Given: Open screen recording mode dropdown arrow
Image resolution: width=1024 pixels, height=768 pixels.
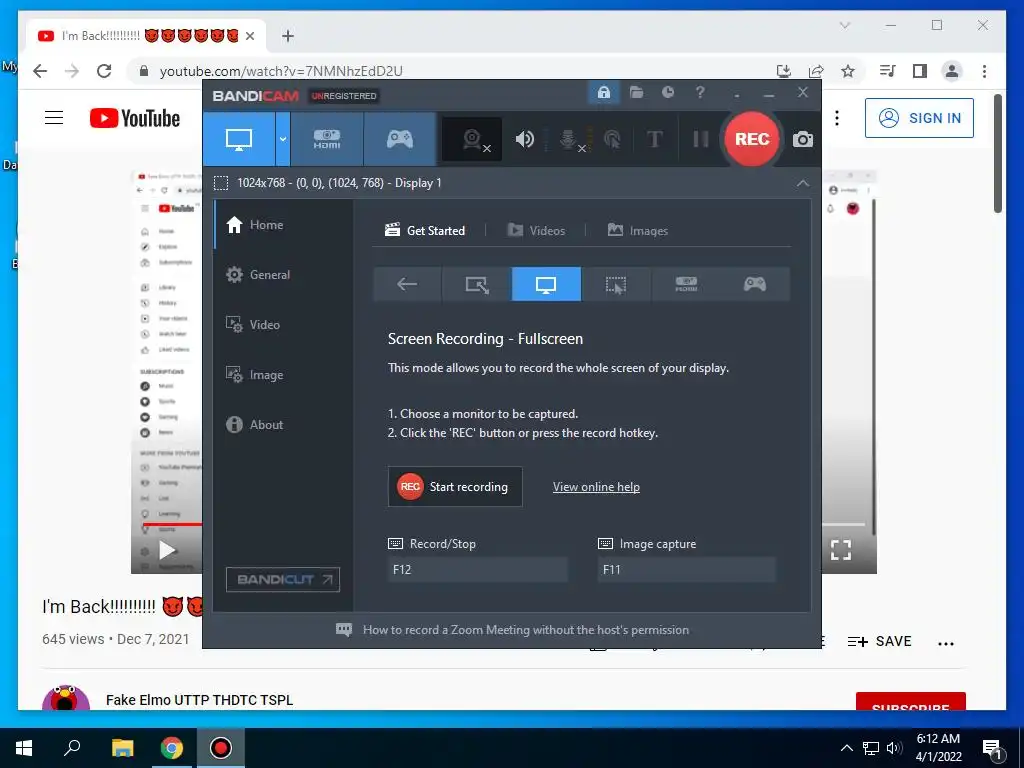Looking at the screenshot, I should click(x=283, y=139).
